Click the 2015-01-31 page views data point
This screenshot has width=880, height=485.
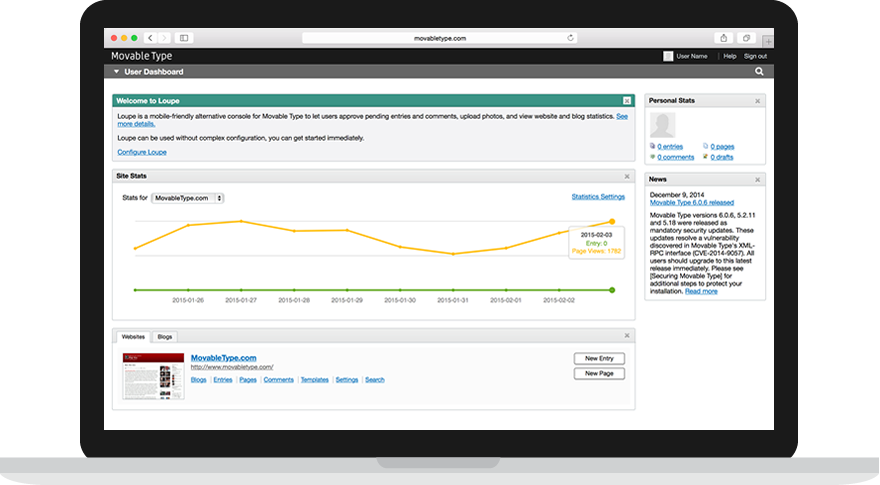[453, 254]
